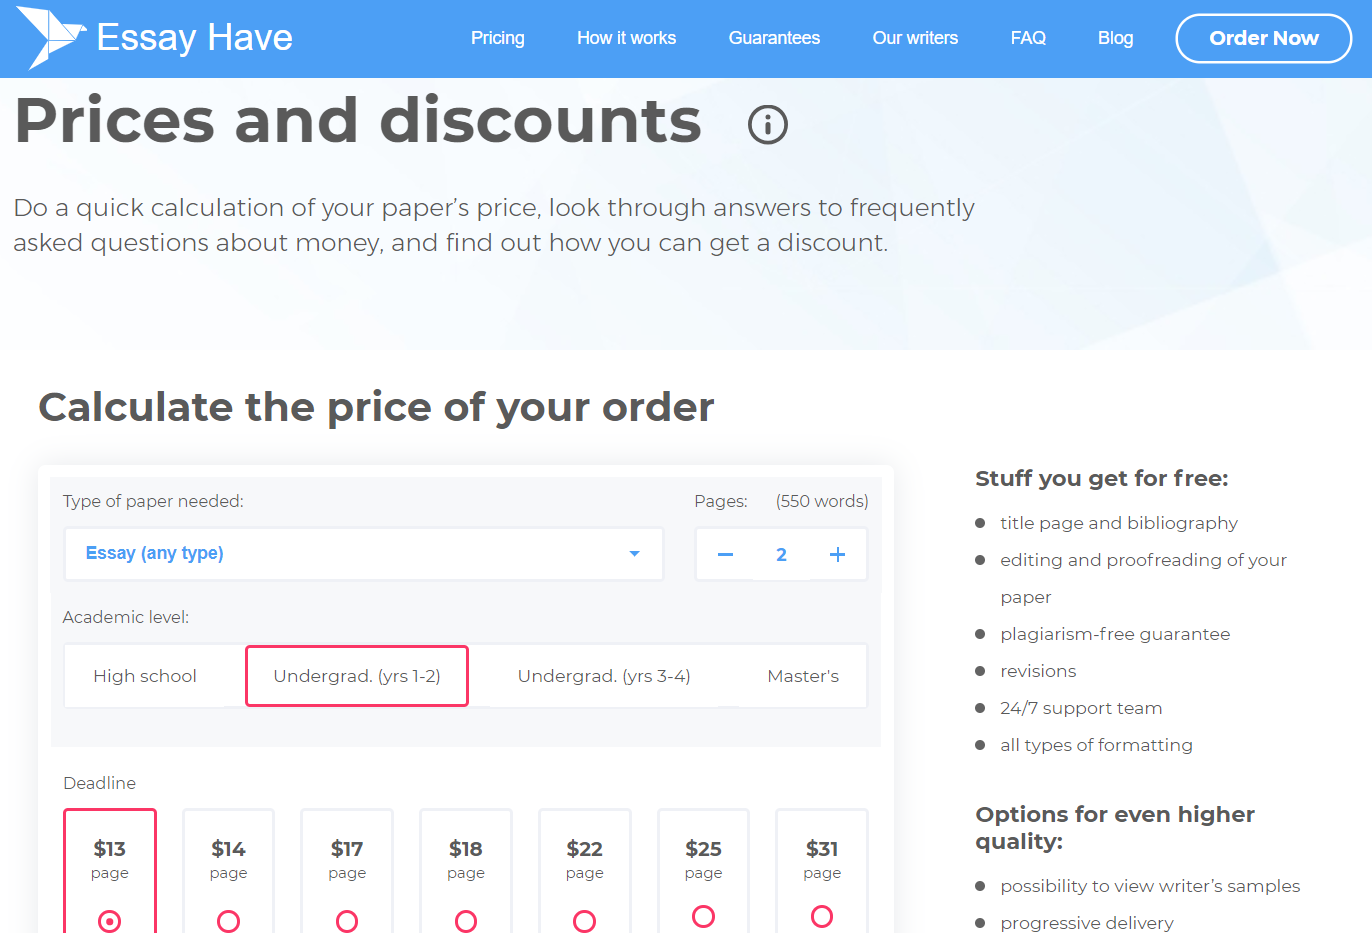Decrease pages with the minus icon
The height and width of the screenshot is (933, 1372).
point(726,555)
